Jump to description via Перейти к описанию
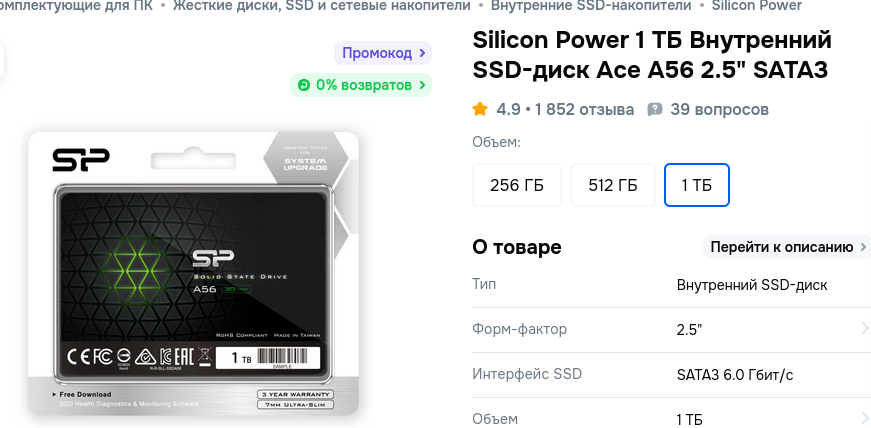This screenshot has width=871, height=428. click(x=781, y=247)
